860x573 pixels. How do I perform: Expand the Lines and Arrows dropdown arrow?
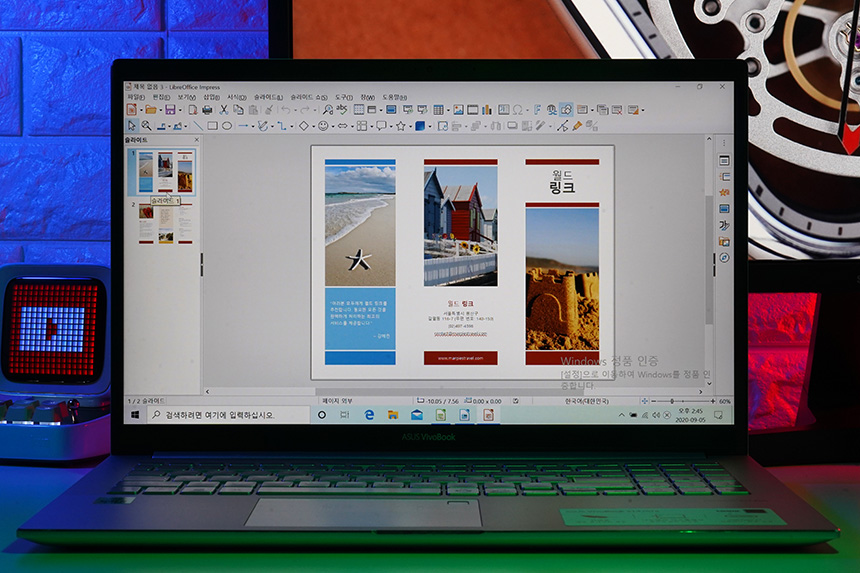tap(252, 127)
